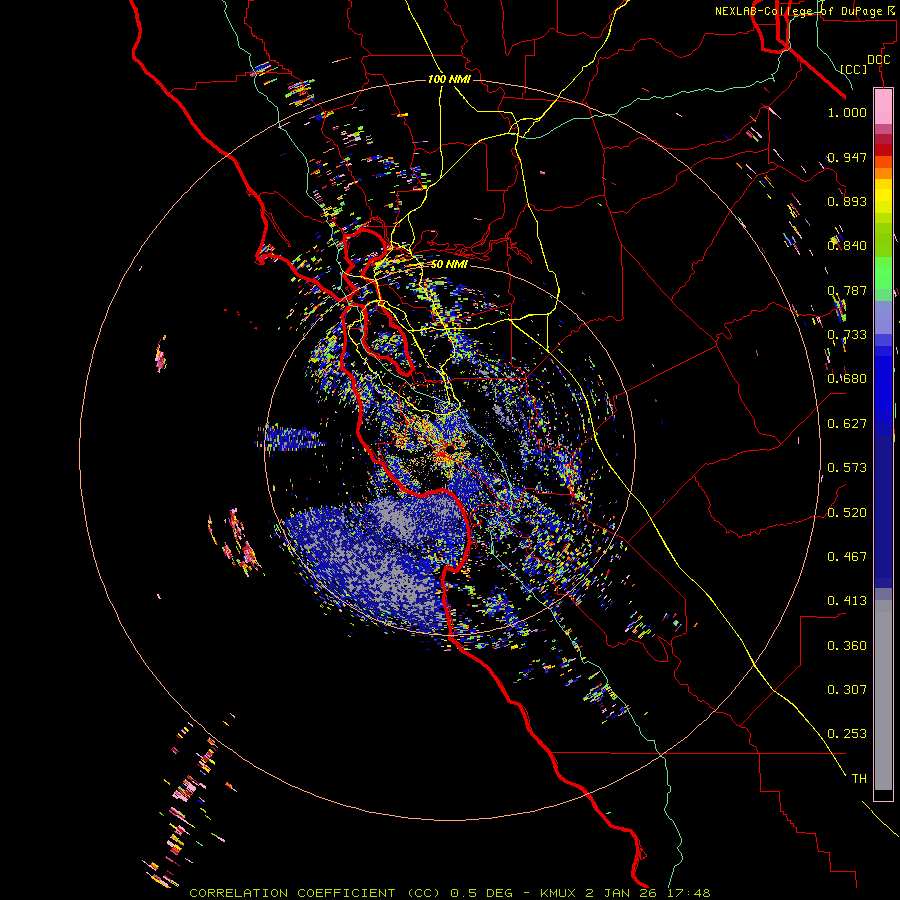Click the 100 NMI range ring label
The image size is (900, 900).
pos(449,79)
